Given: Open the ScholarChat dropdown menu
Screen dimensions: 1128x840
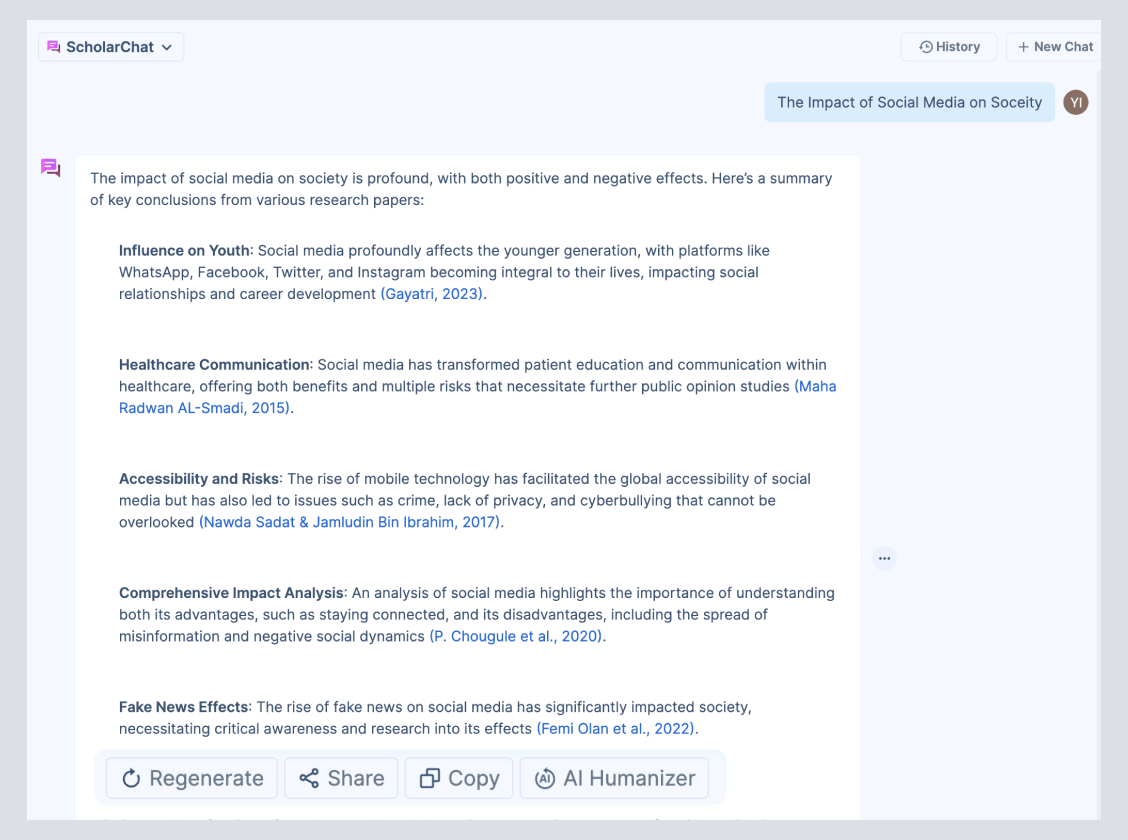Looking at the screenshot, I should click(x=111, y=47).
